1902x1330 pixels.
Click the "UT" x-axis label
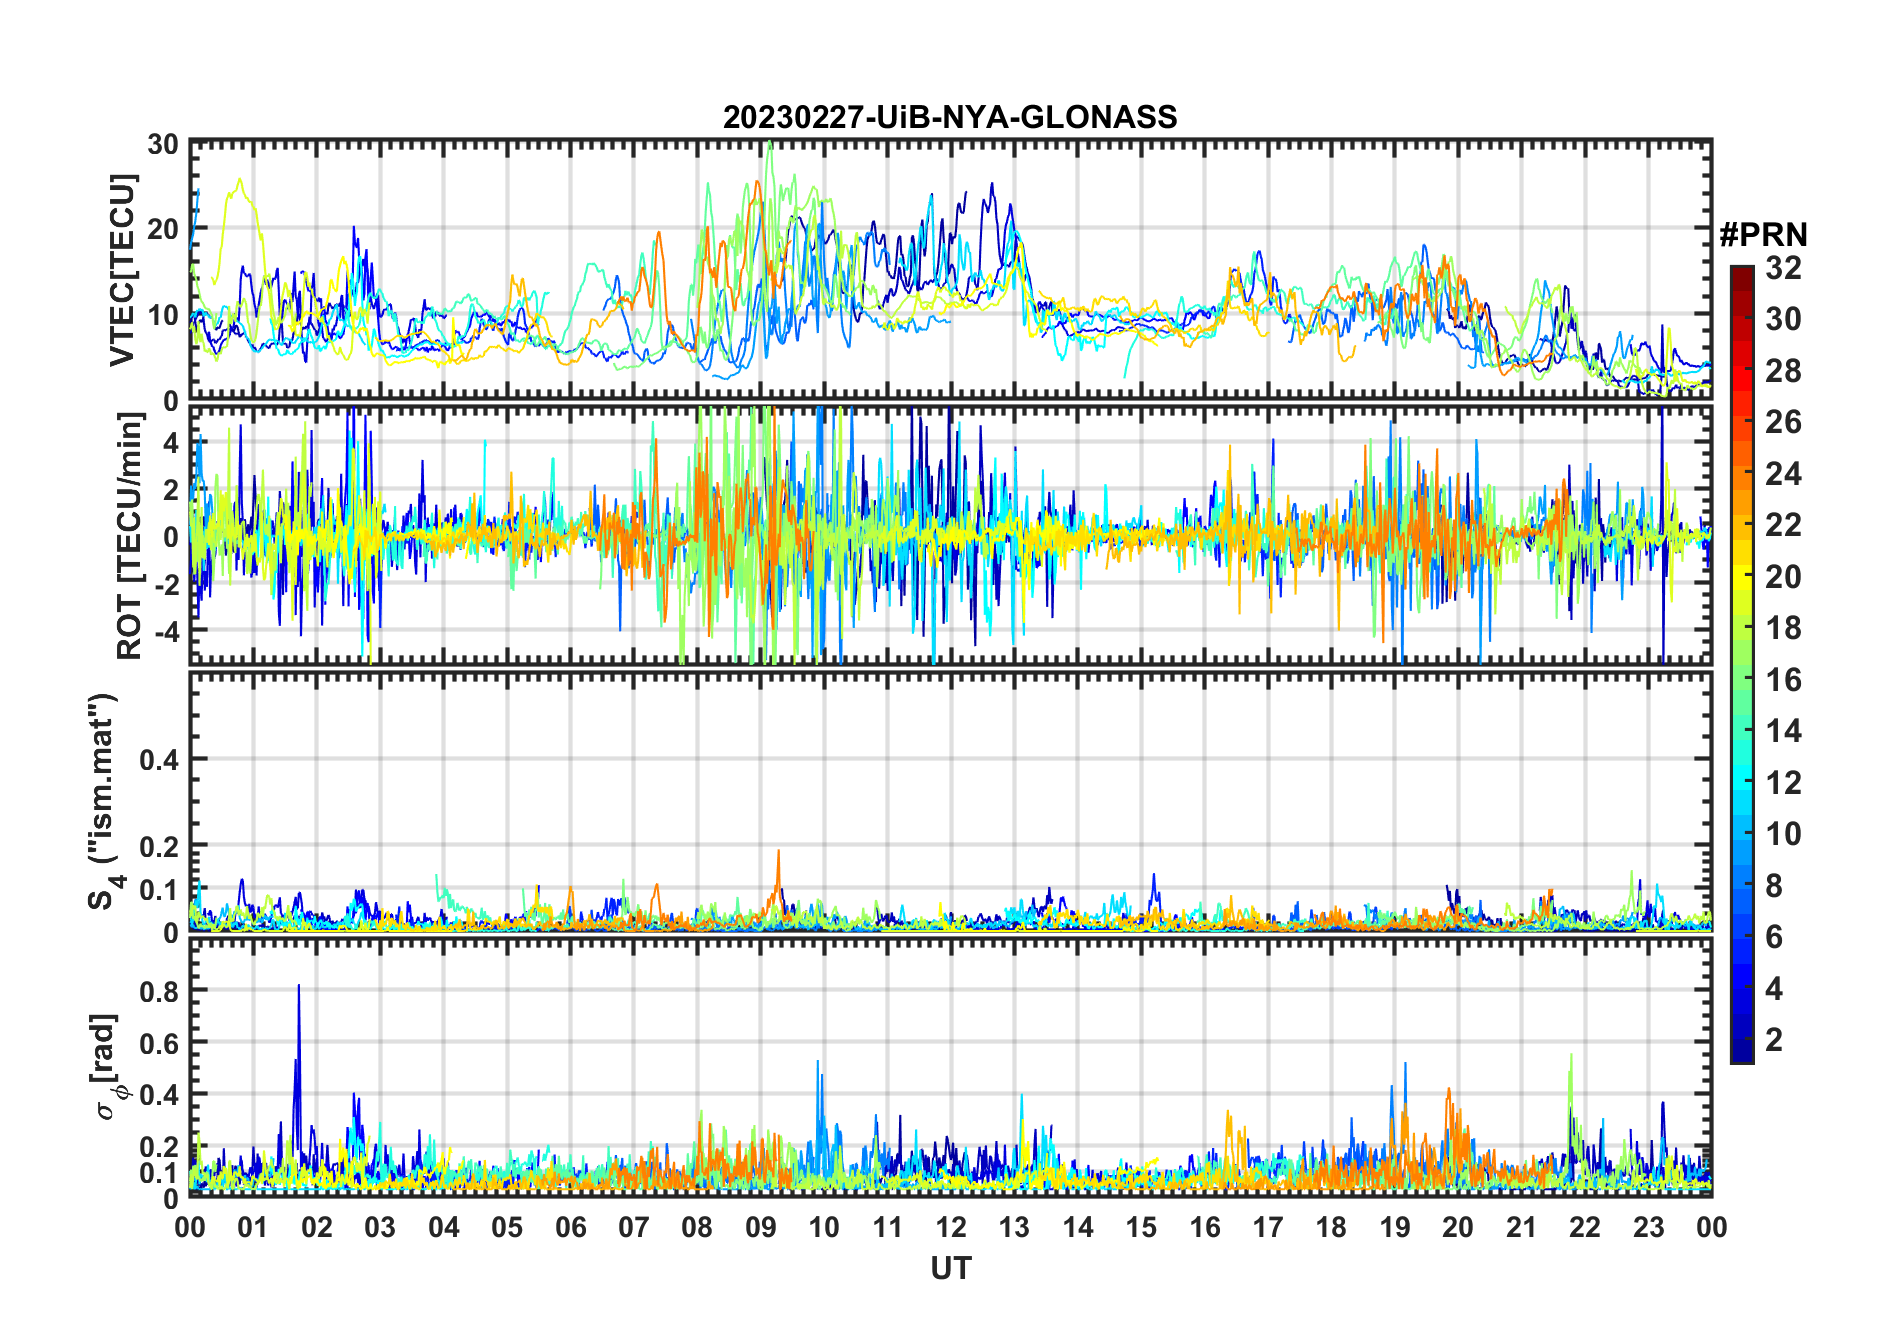[x=951, y=1268]
